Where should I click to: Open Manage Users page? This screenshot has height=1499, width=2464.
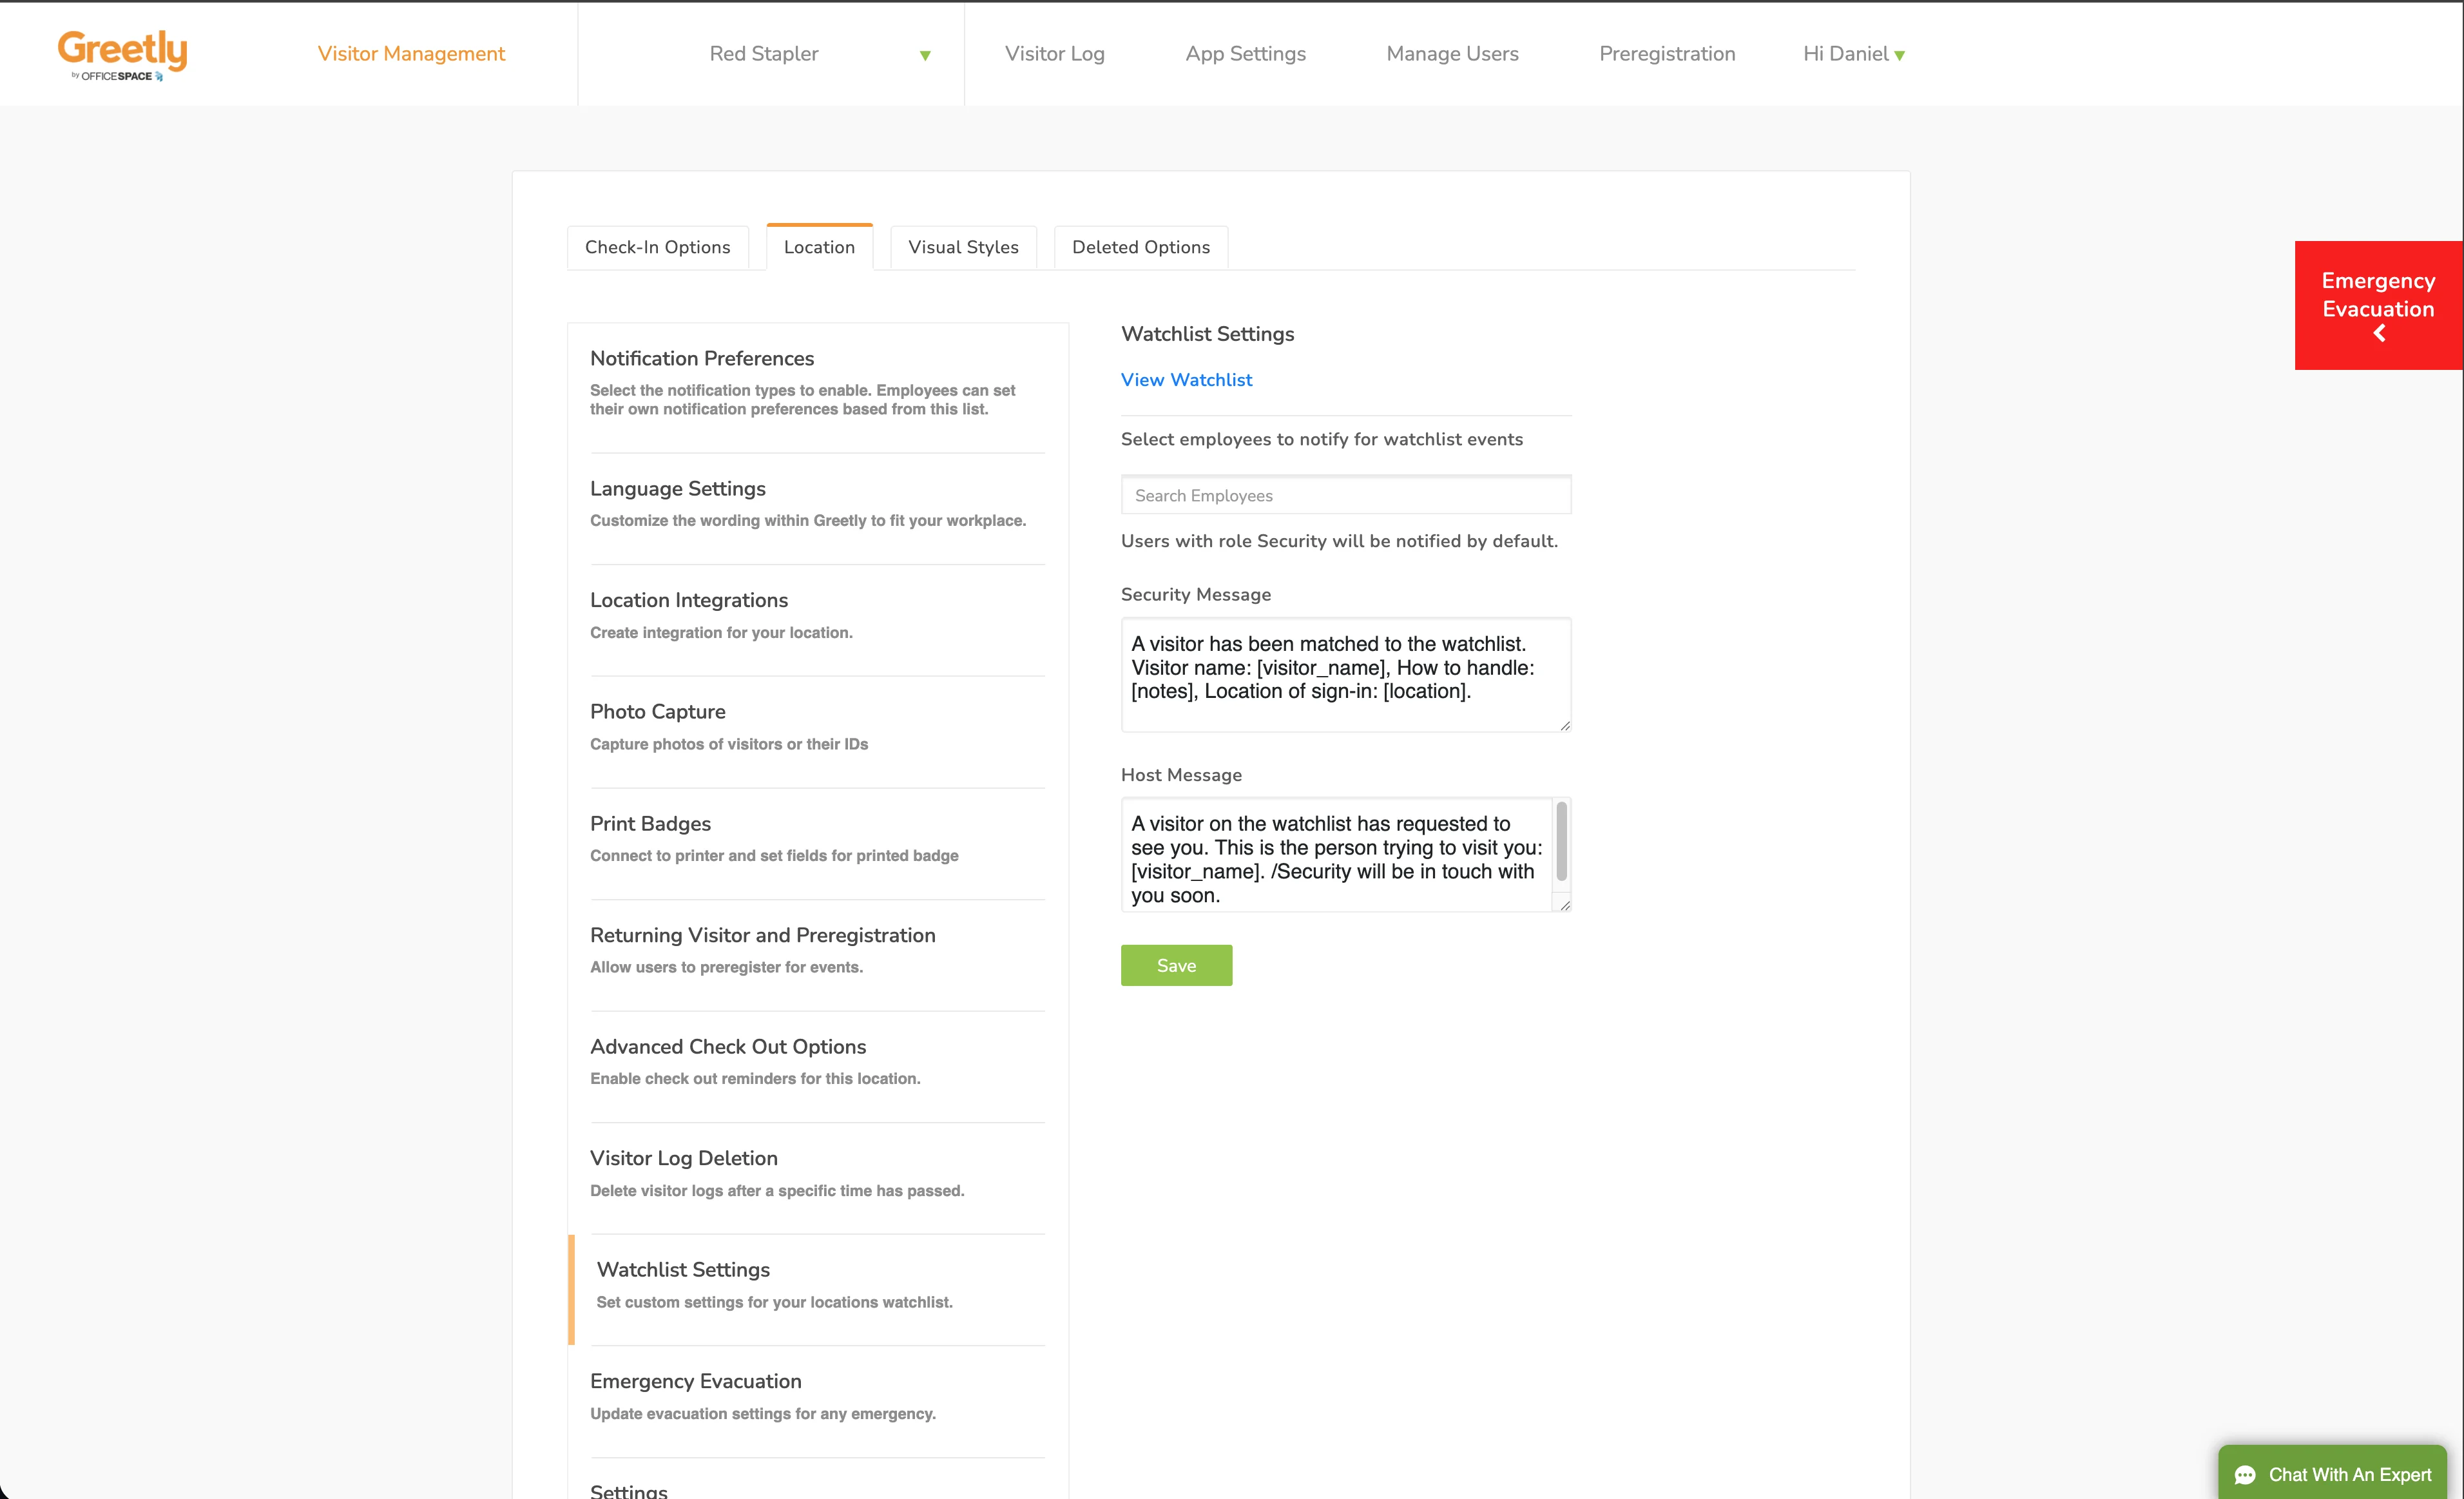tap(1452, 54)
